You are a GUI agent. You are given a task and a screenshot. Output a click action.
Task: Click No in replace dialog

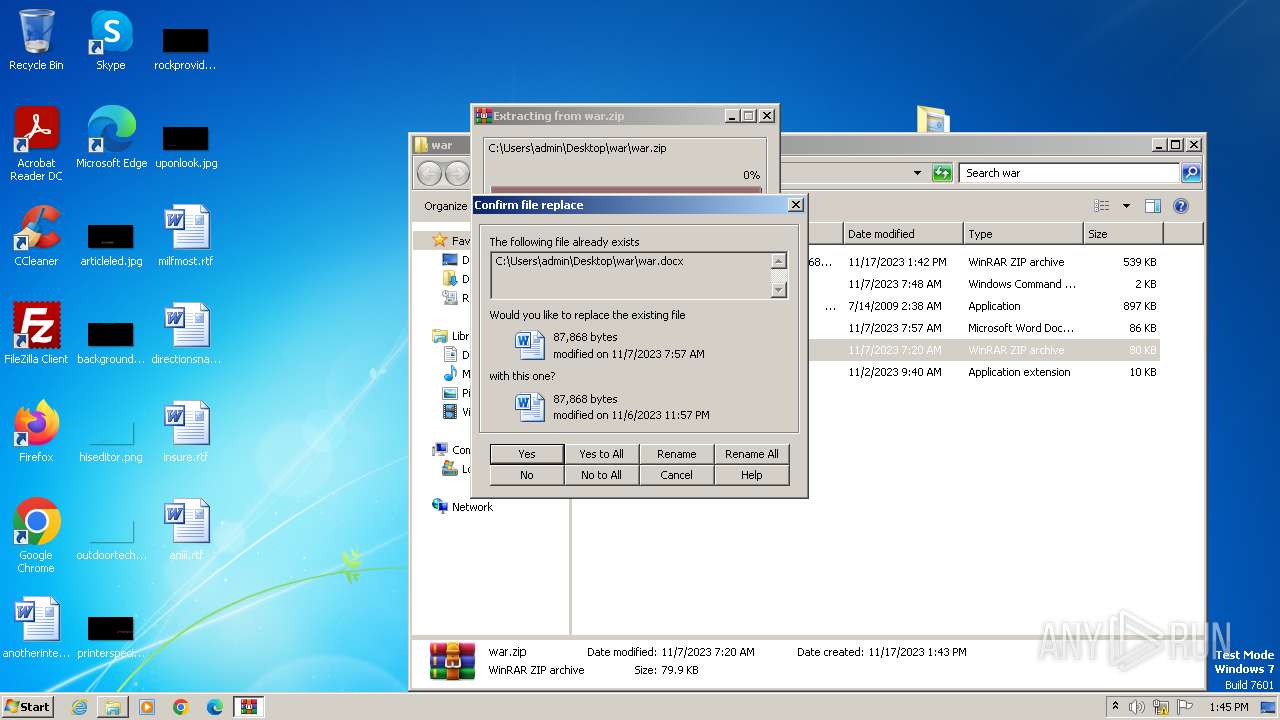527,475
